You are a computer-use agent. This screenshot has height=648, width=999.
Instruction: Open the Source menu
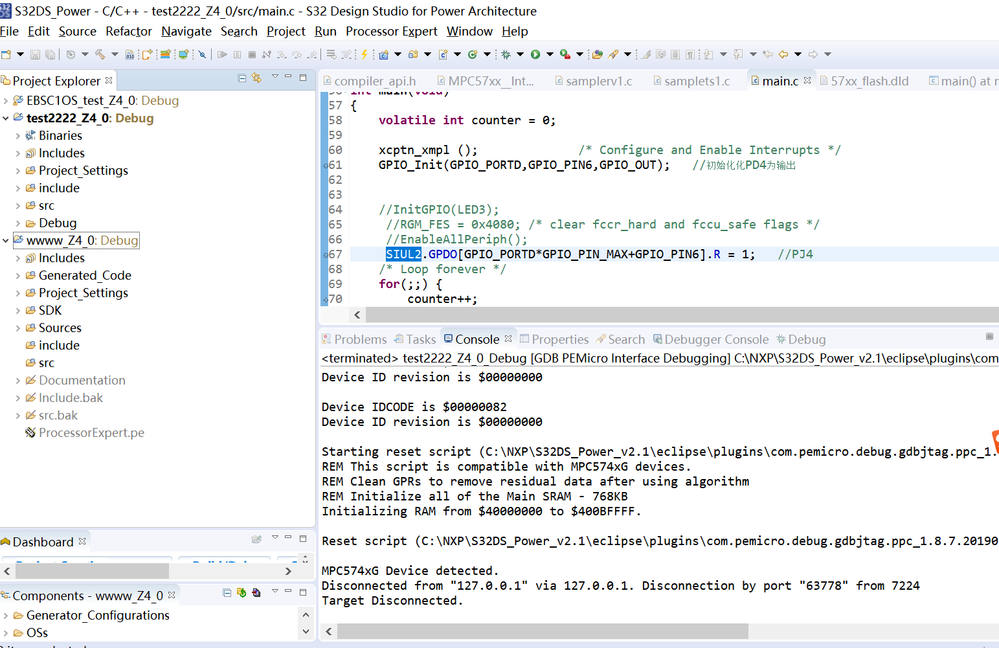[x=77, y=31]
